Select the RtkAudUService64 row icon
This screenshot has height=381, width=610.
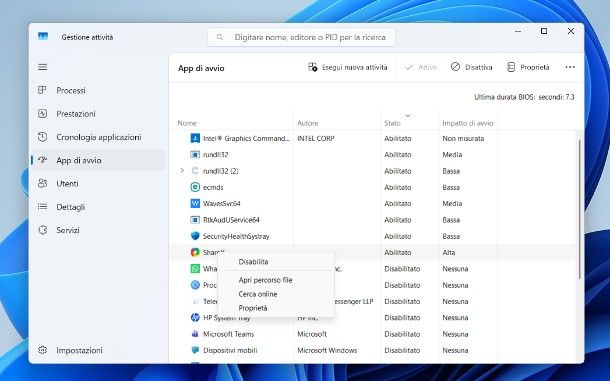(195, 220)
